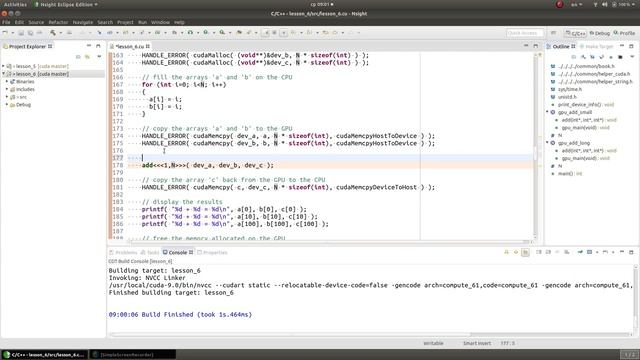Open the File menu
Viewport: 640px width, 360px height.
tap(6, 22)
